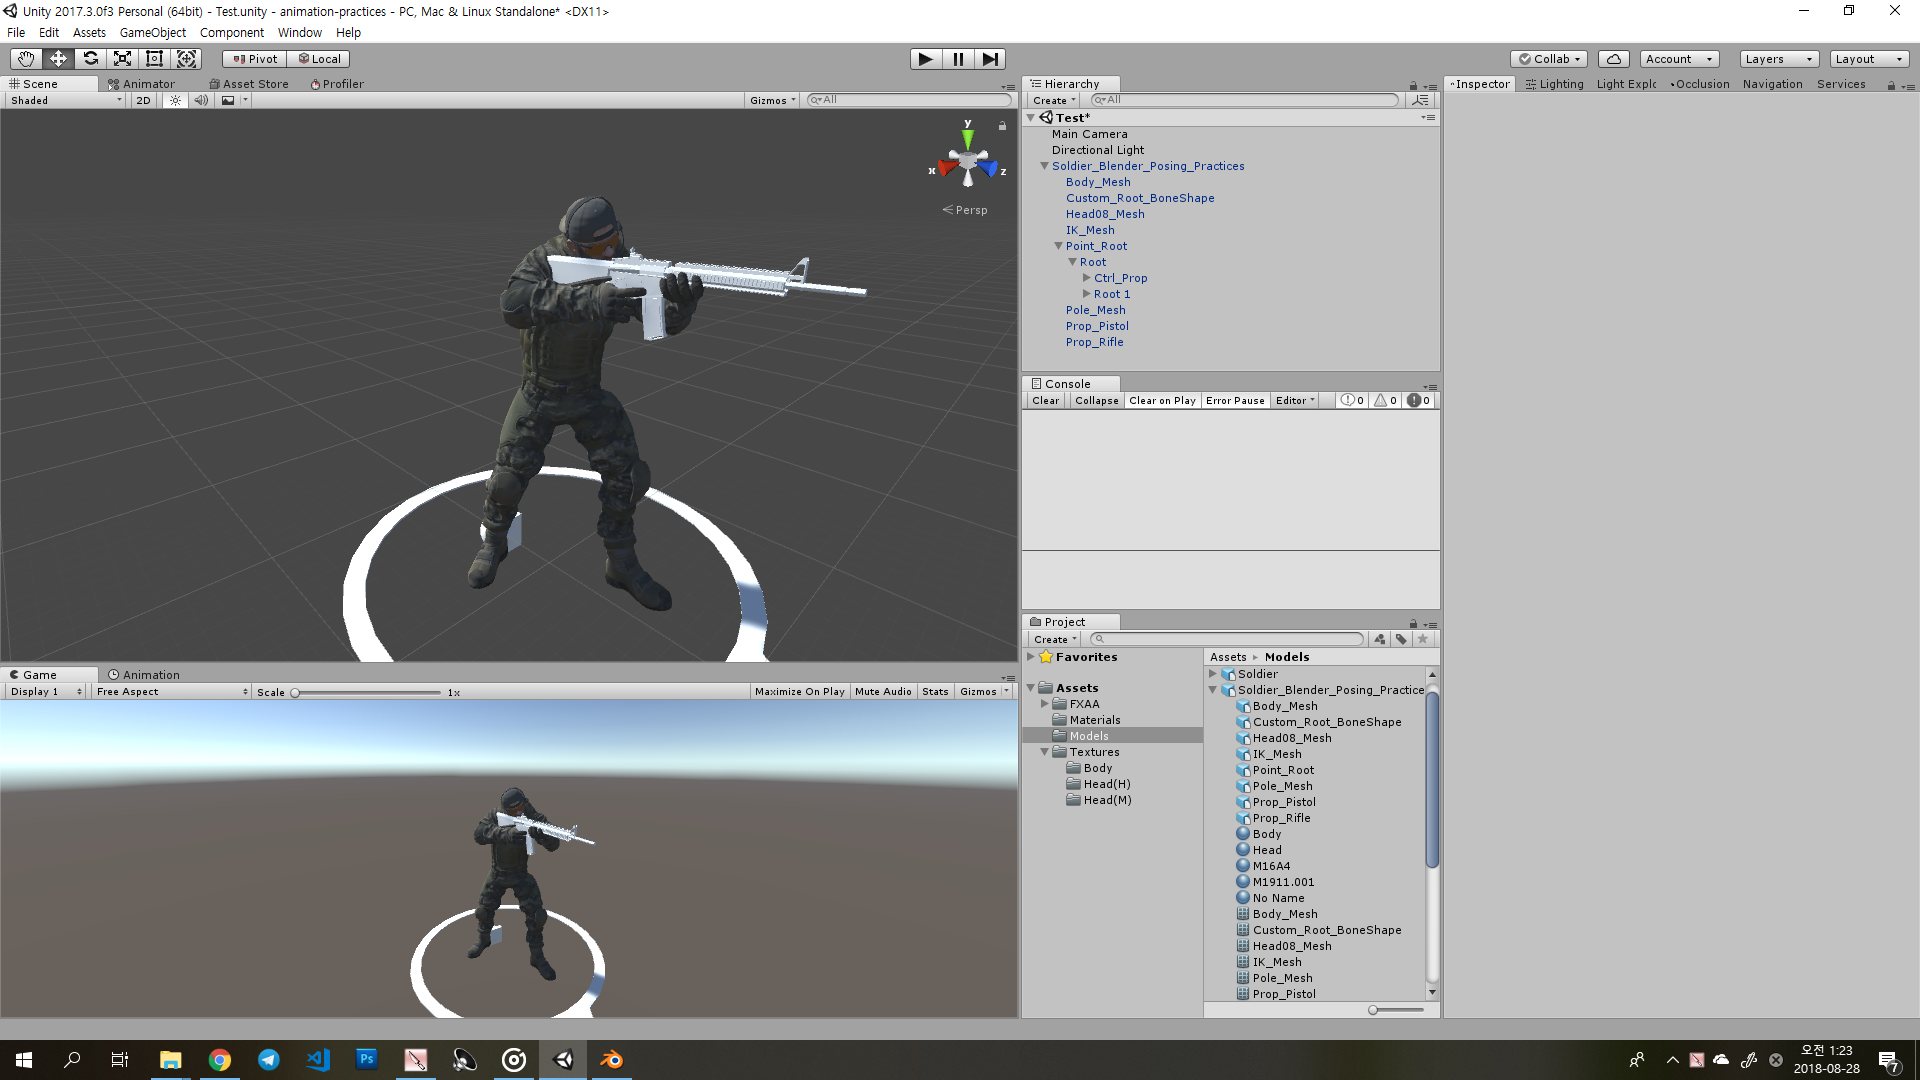The height and width of the screenshot is (1080, 1920).
Task: Open Display 1 dropdown
Action: (x=46, y=692)
